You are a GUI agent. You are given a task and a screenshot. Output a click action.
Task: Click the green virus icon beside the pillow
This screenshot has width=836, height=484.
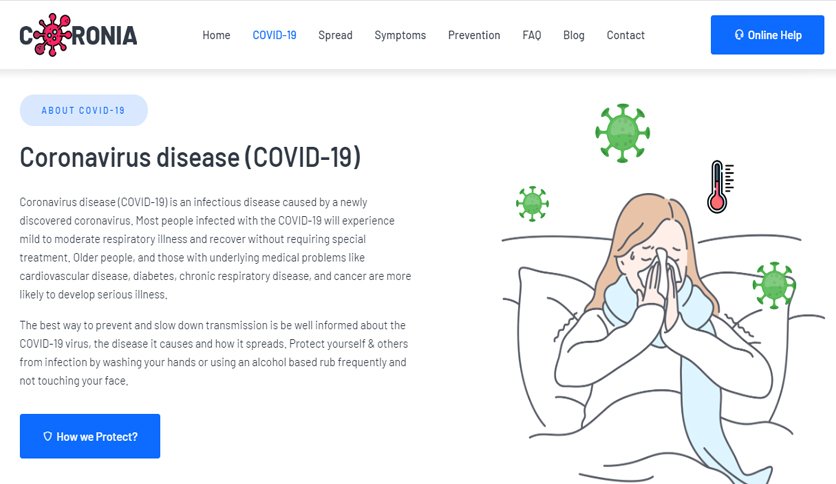click(x=774, y=285)
